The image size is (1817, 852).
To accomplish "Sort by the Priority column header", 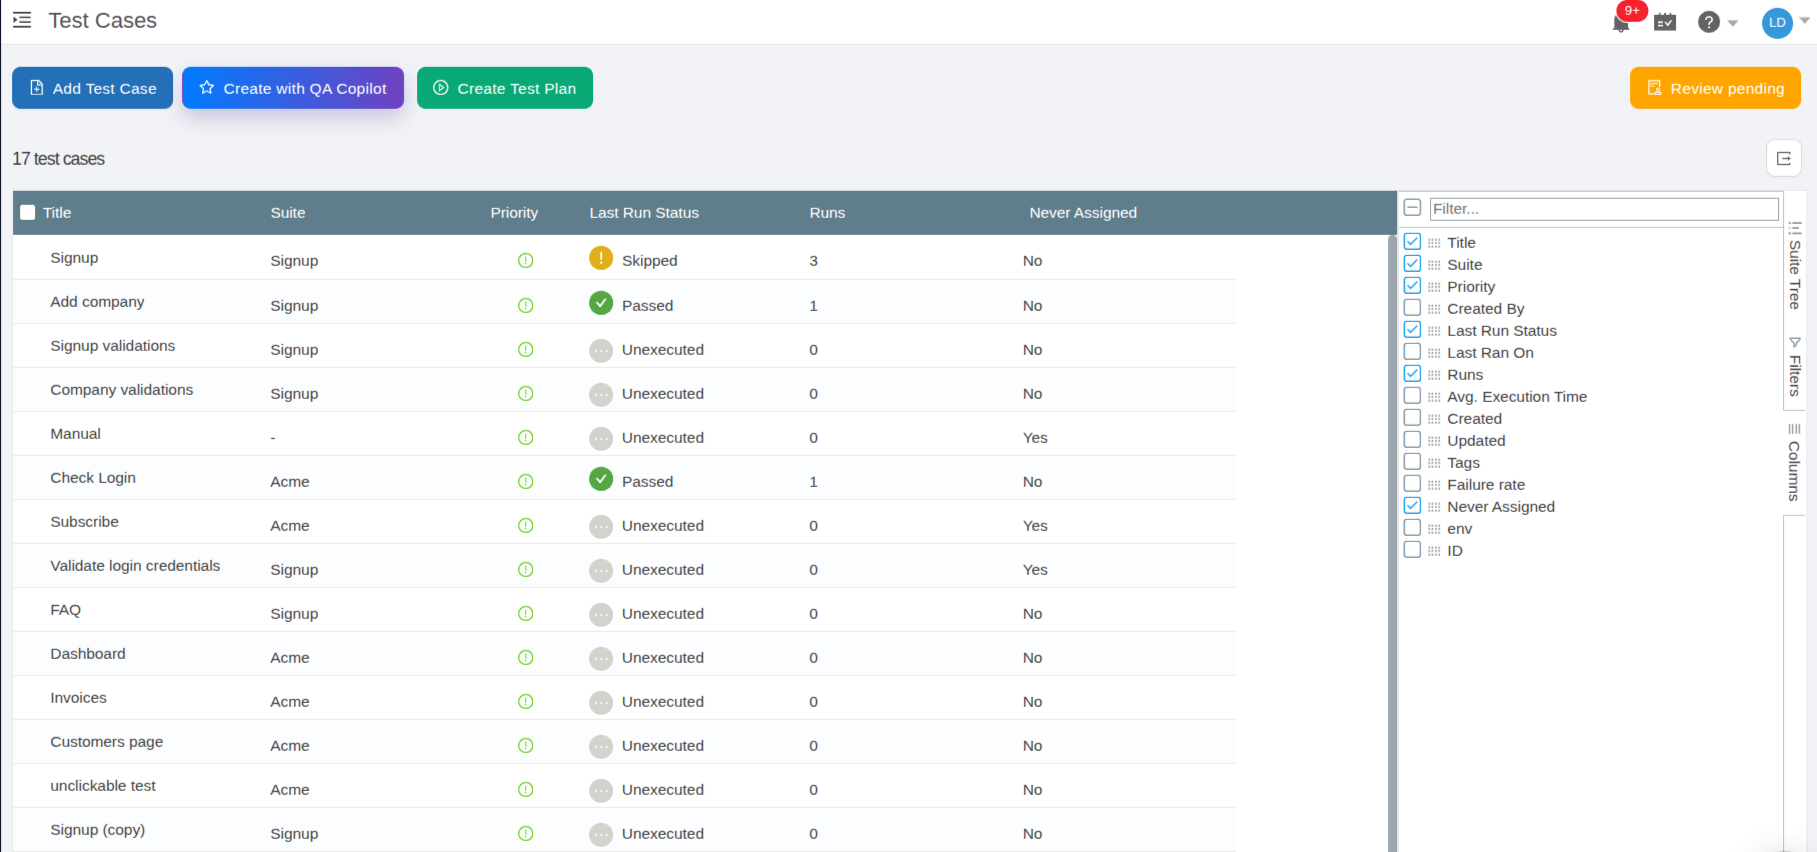I will point(514,213).
